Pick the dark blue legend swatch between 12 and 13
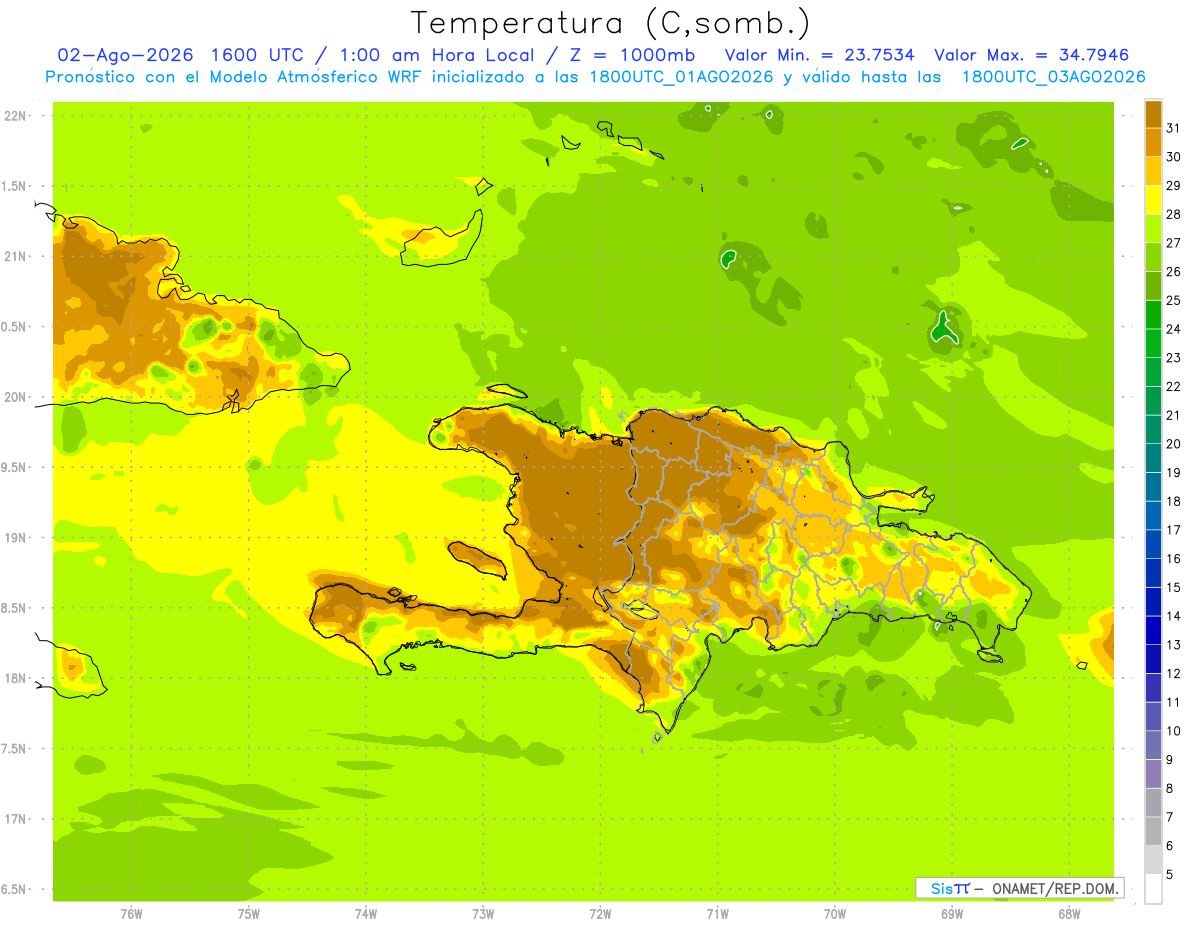This screenshot has height=927, width=1200. pos(1153,659)
